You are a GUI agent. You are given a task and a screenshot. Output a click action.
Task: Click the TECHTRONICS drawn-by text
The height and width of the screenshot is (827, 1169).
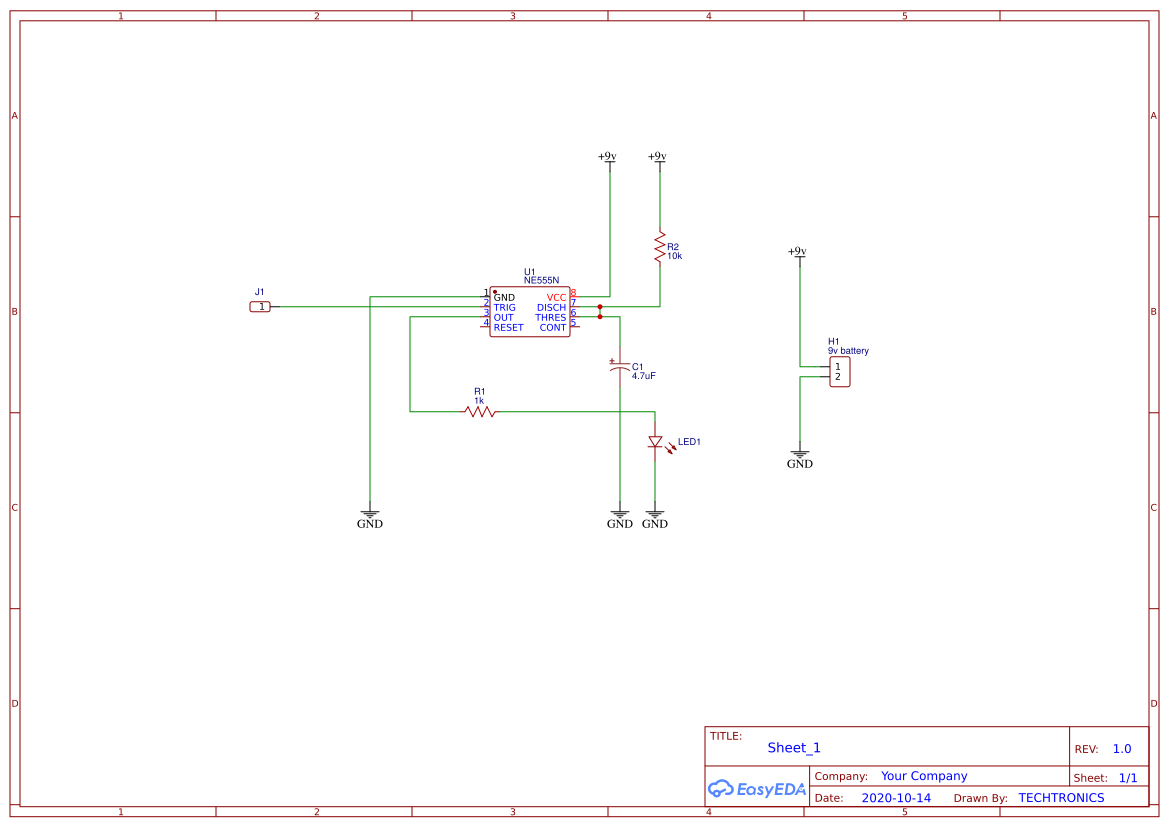pos(1061,797)
